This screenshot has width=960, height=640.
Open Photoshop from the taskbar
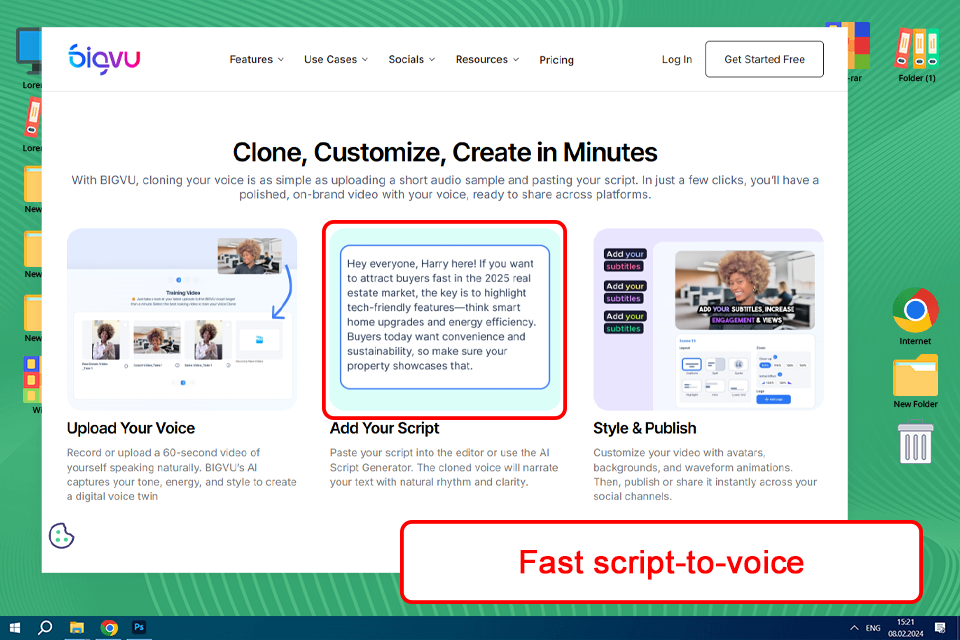pyautogui.click(x=139, y=628)
